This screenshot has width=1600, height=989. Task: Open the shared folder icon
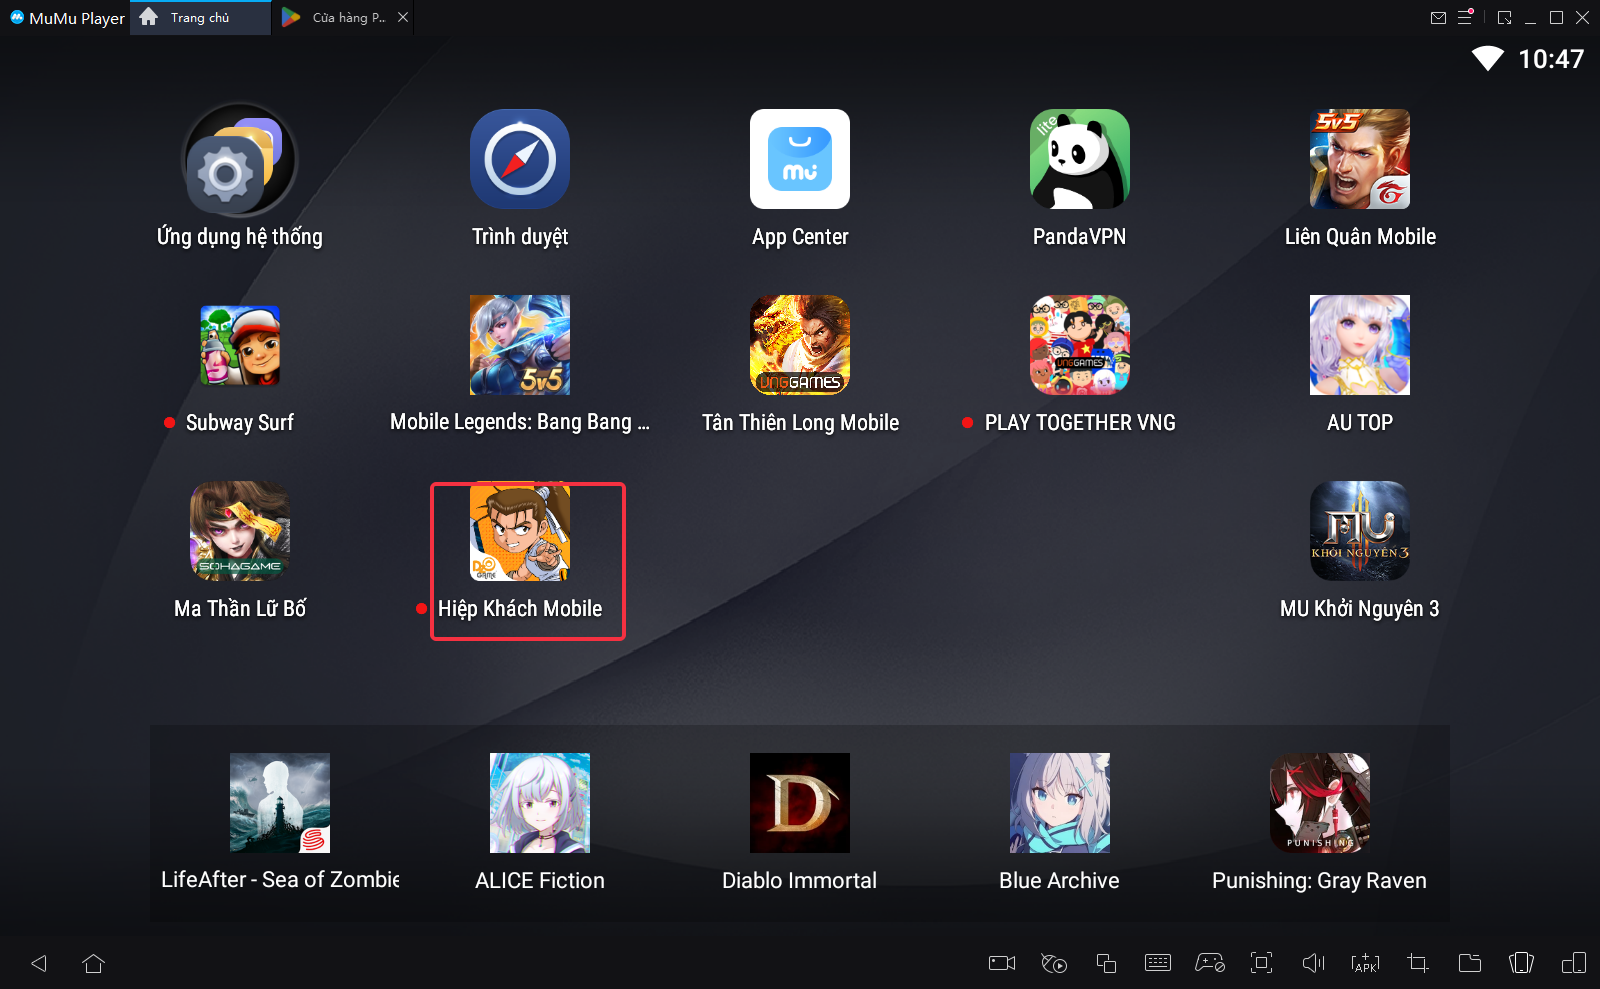[1469, 963]
